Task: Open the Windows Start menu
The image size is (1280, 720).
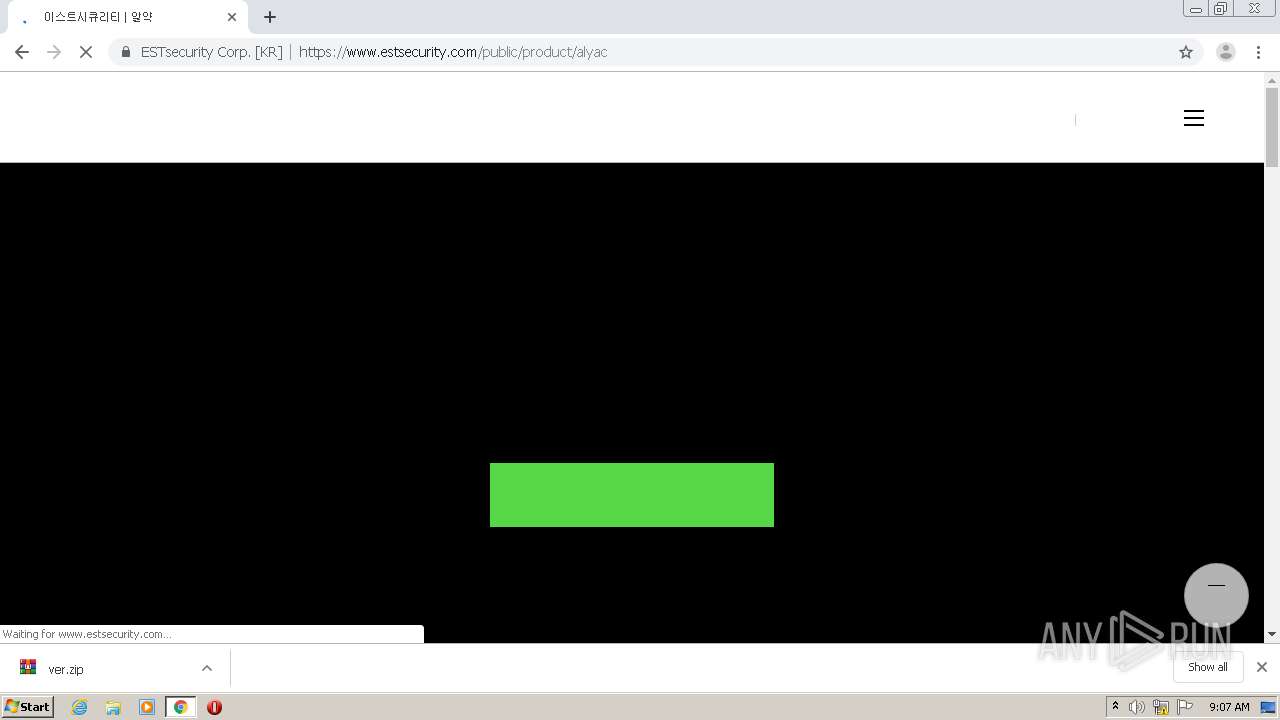Action: pyautogui.click(x=28, y=707)
